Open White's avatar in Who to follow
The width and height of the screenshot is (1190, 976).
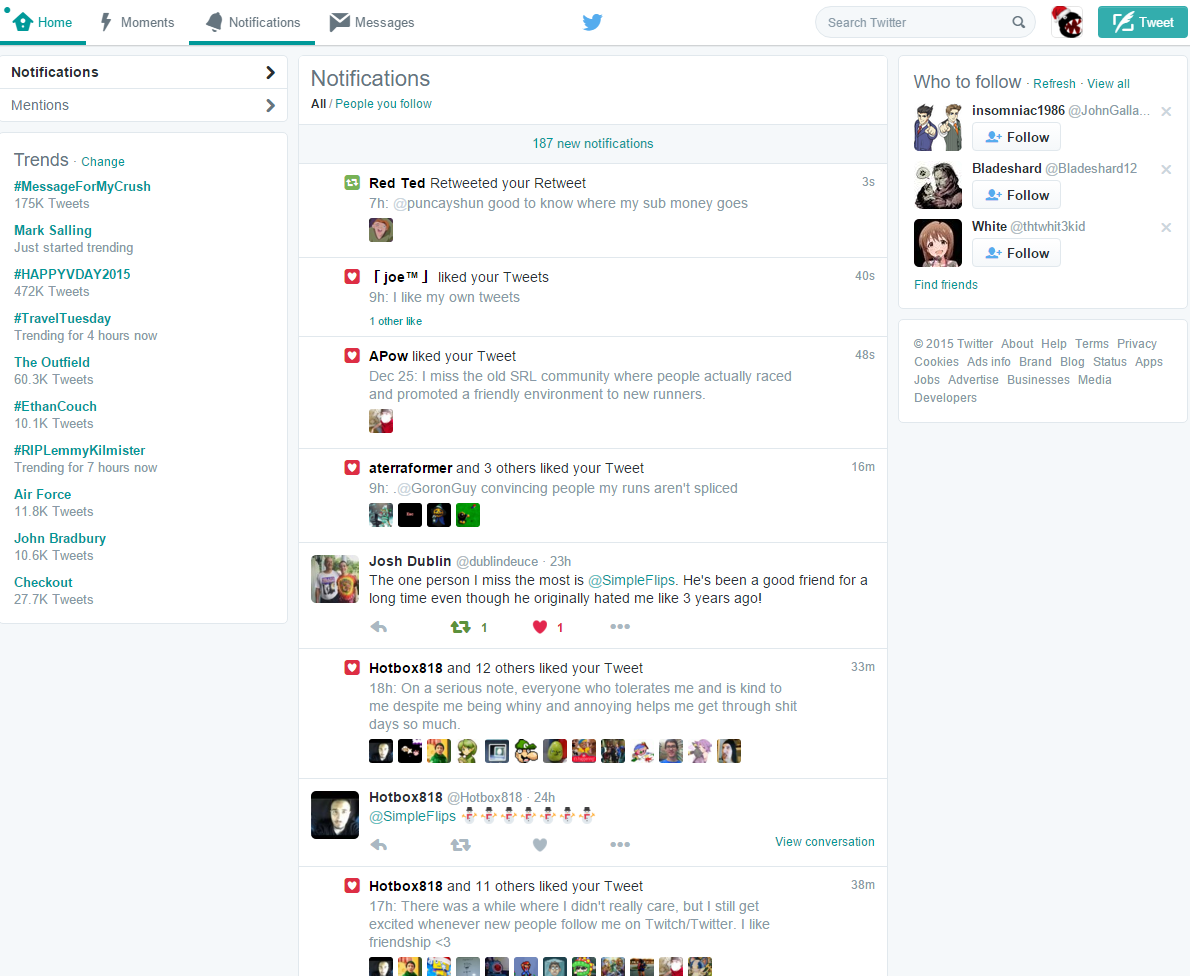[938, 243]
